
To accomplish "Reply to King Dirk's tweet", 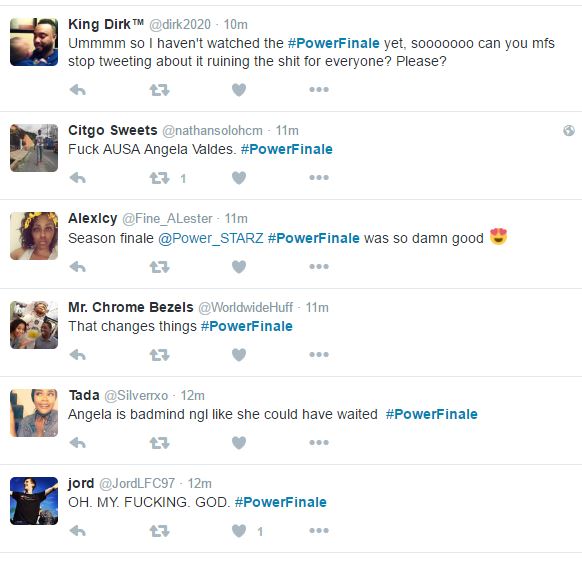I will point(78,90).
